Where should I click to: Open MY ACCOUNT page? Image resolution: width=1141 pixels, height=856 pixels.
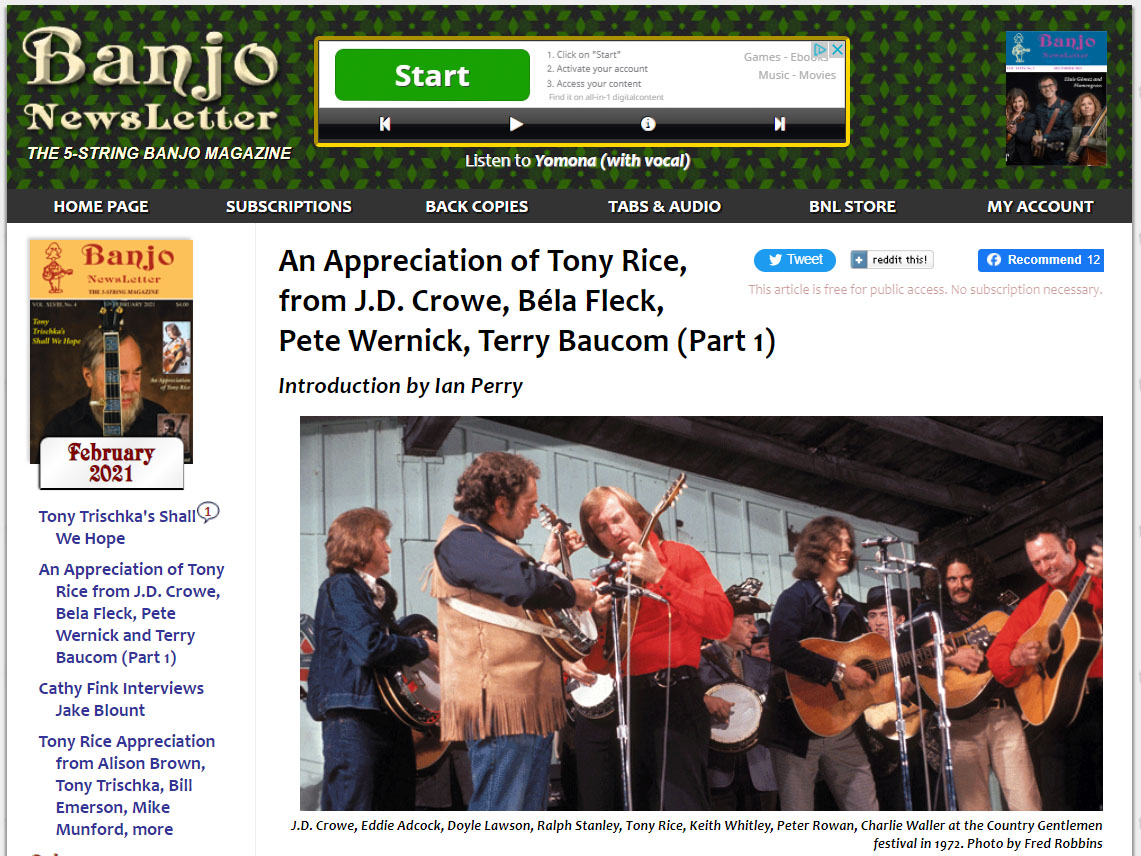pos(1040,207)
